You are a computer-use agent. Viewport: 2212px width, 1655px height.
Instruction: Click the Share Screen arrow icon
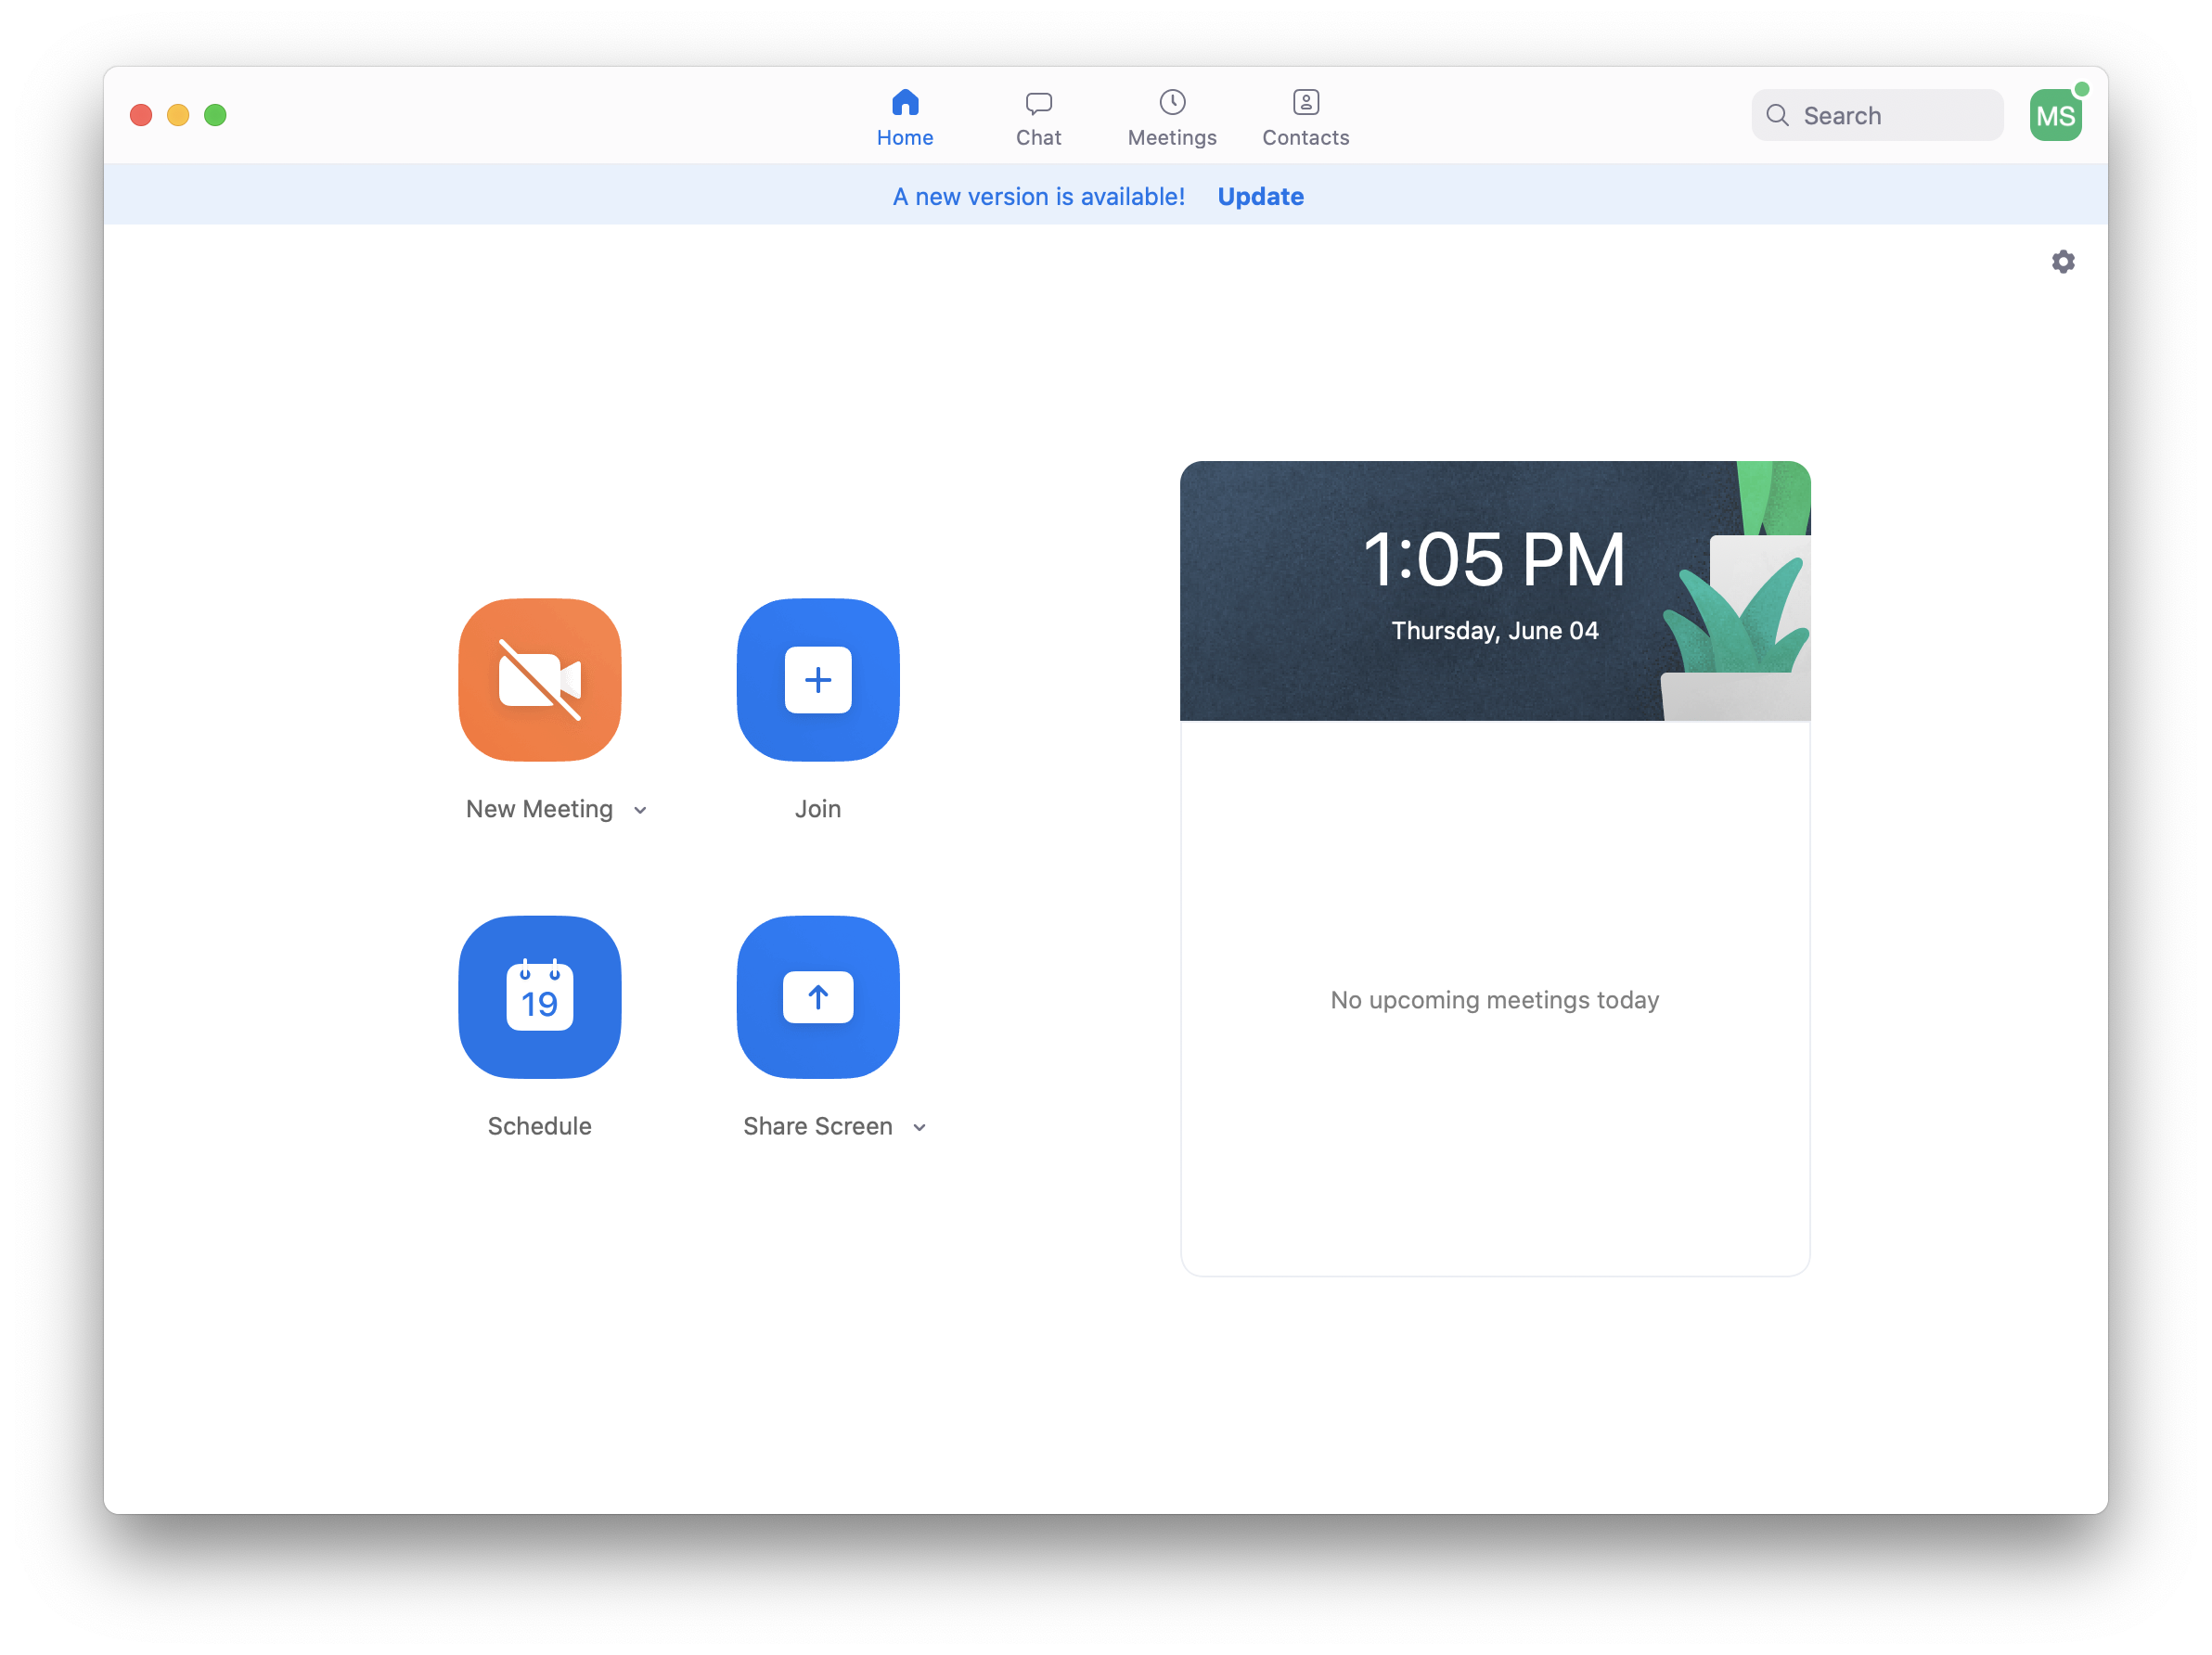[817, 997]
